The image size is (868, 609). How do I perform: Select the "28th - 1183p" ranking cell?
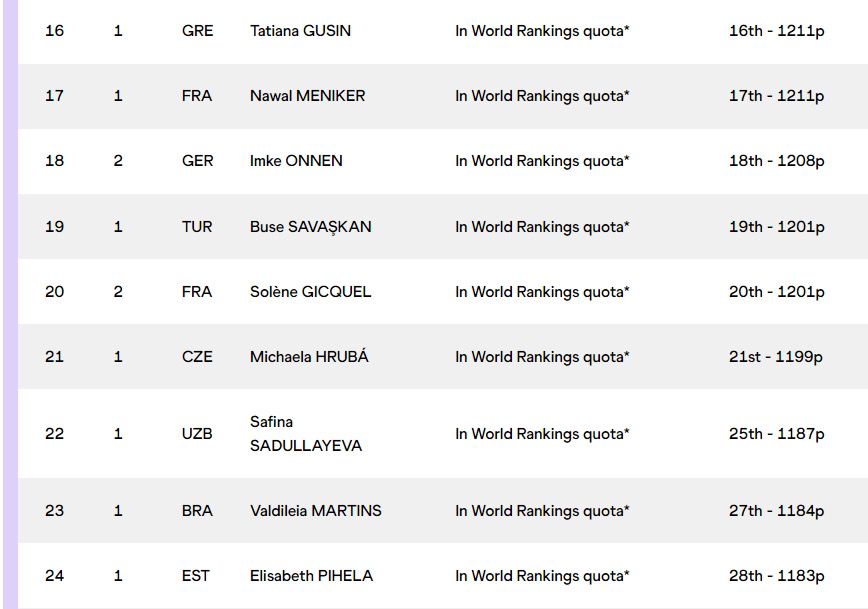tap(776, 576)
